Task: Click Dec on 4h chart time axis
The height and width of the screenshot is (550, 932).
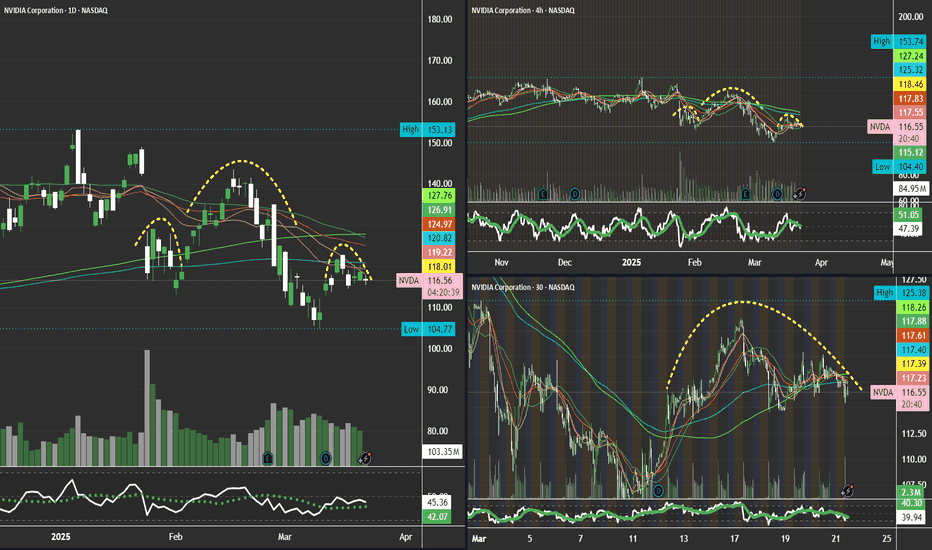Action: click(x=564, y=262)
